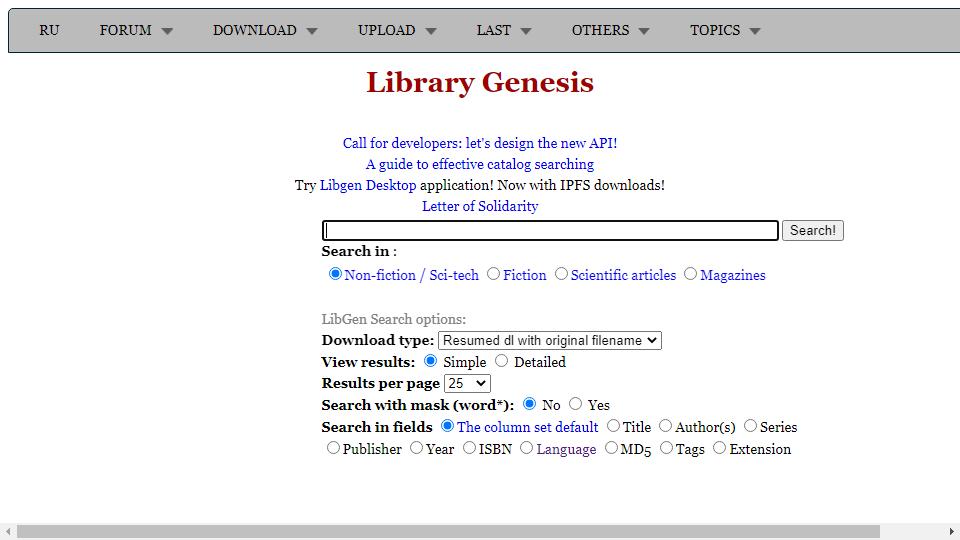Expand the arrow next to DOWNLOAD
Viewport: 960px width, 540px height.
312,31
